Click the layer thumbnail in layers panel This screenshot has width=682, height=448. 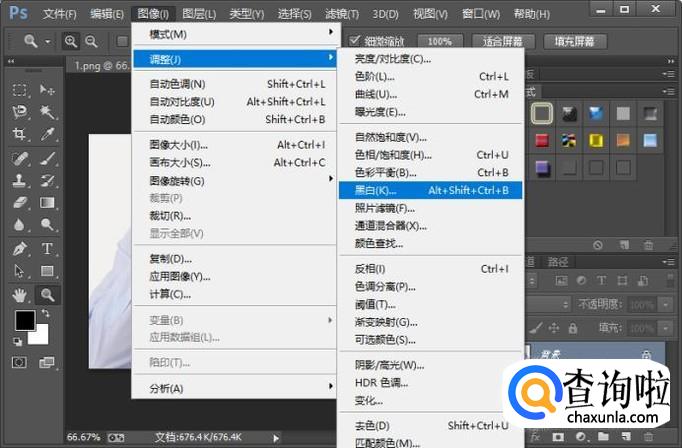(x=529, y=352)
